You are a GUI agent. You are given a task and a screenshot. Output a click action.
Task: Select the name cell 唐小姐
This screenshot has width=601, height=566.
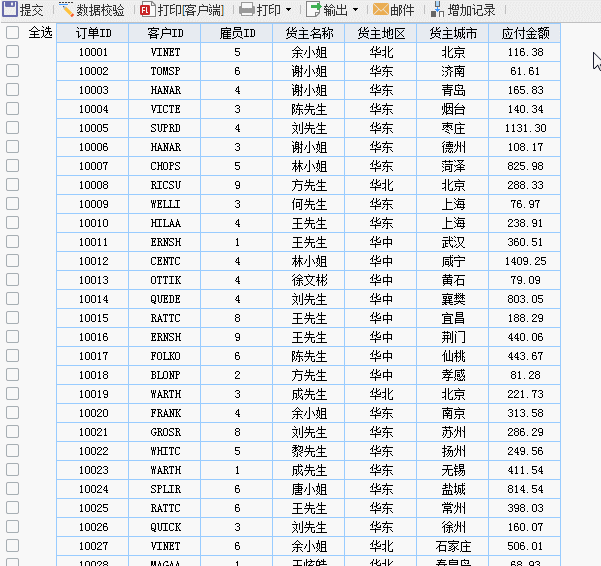309,489
